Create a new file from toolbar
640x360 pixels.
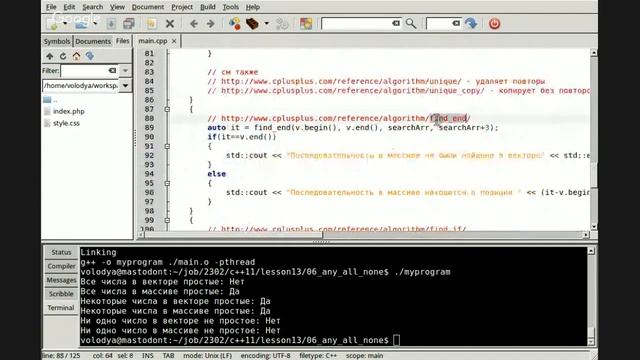(53, 24)
